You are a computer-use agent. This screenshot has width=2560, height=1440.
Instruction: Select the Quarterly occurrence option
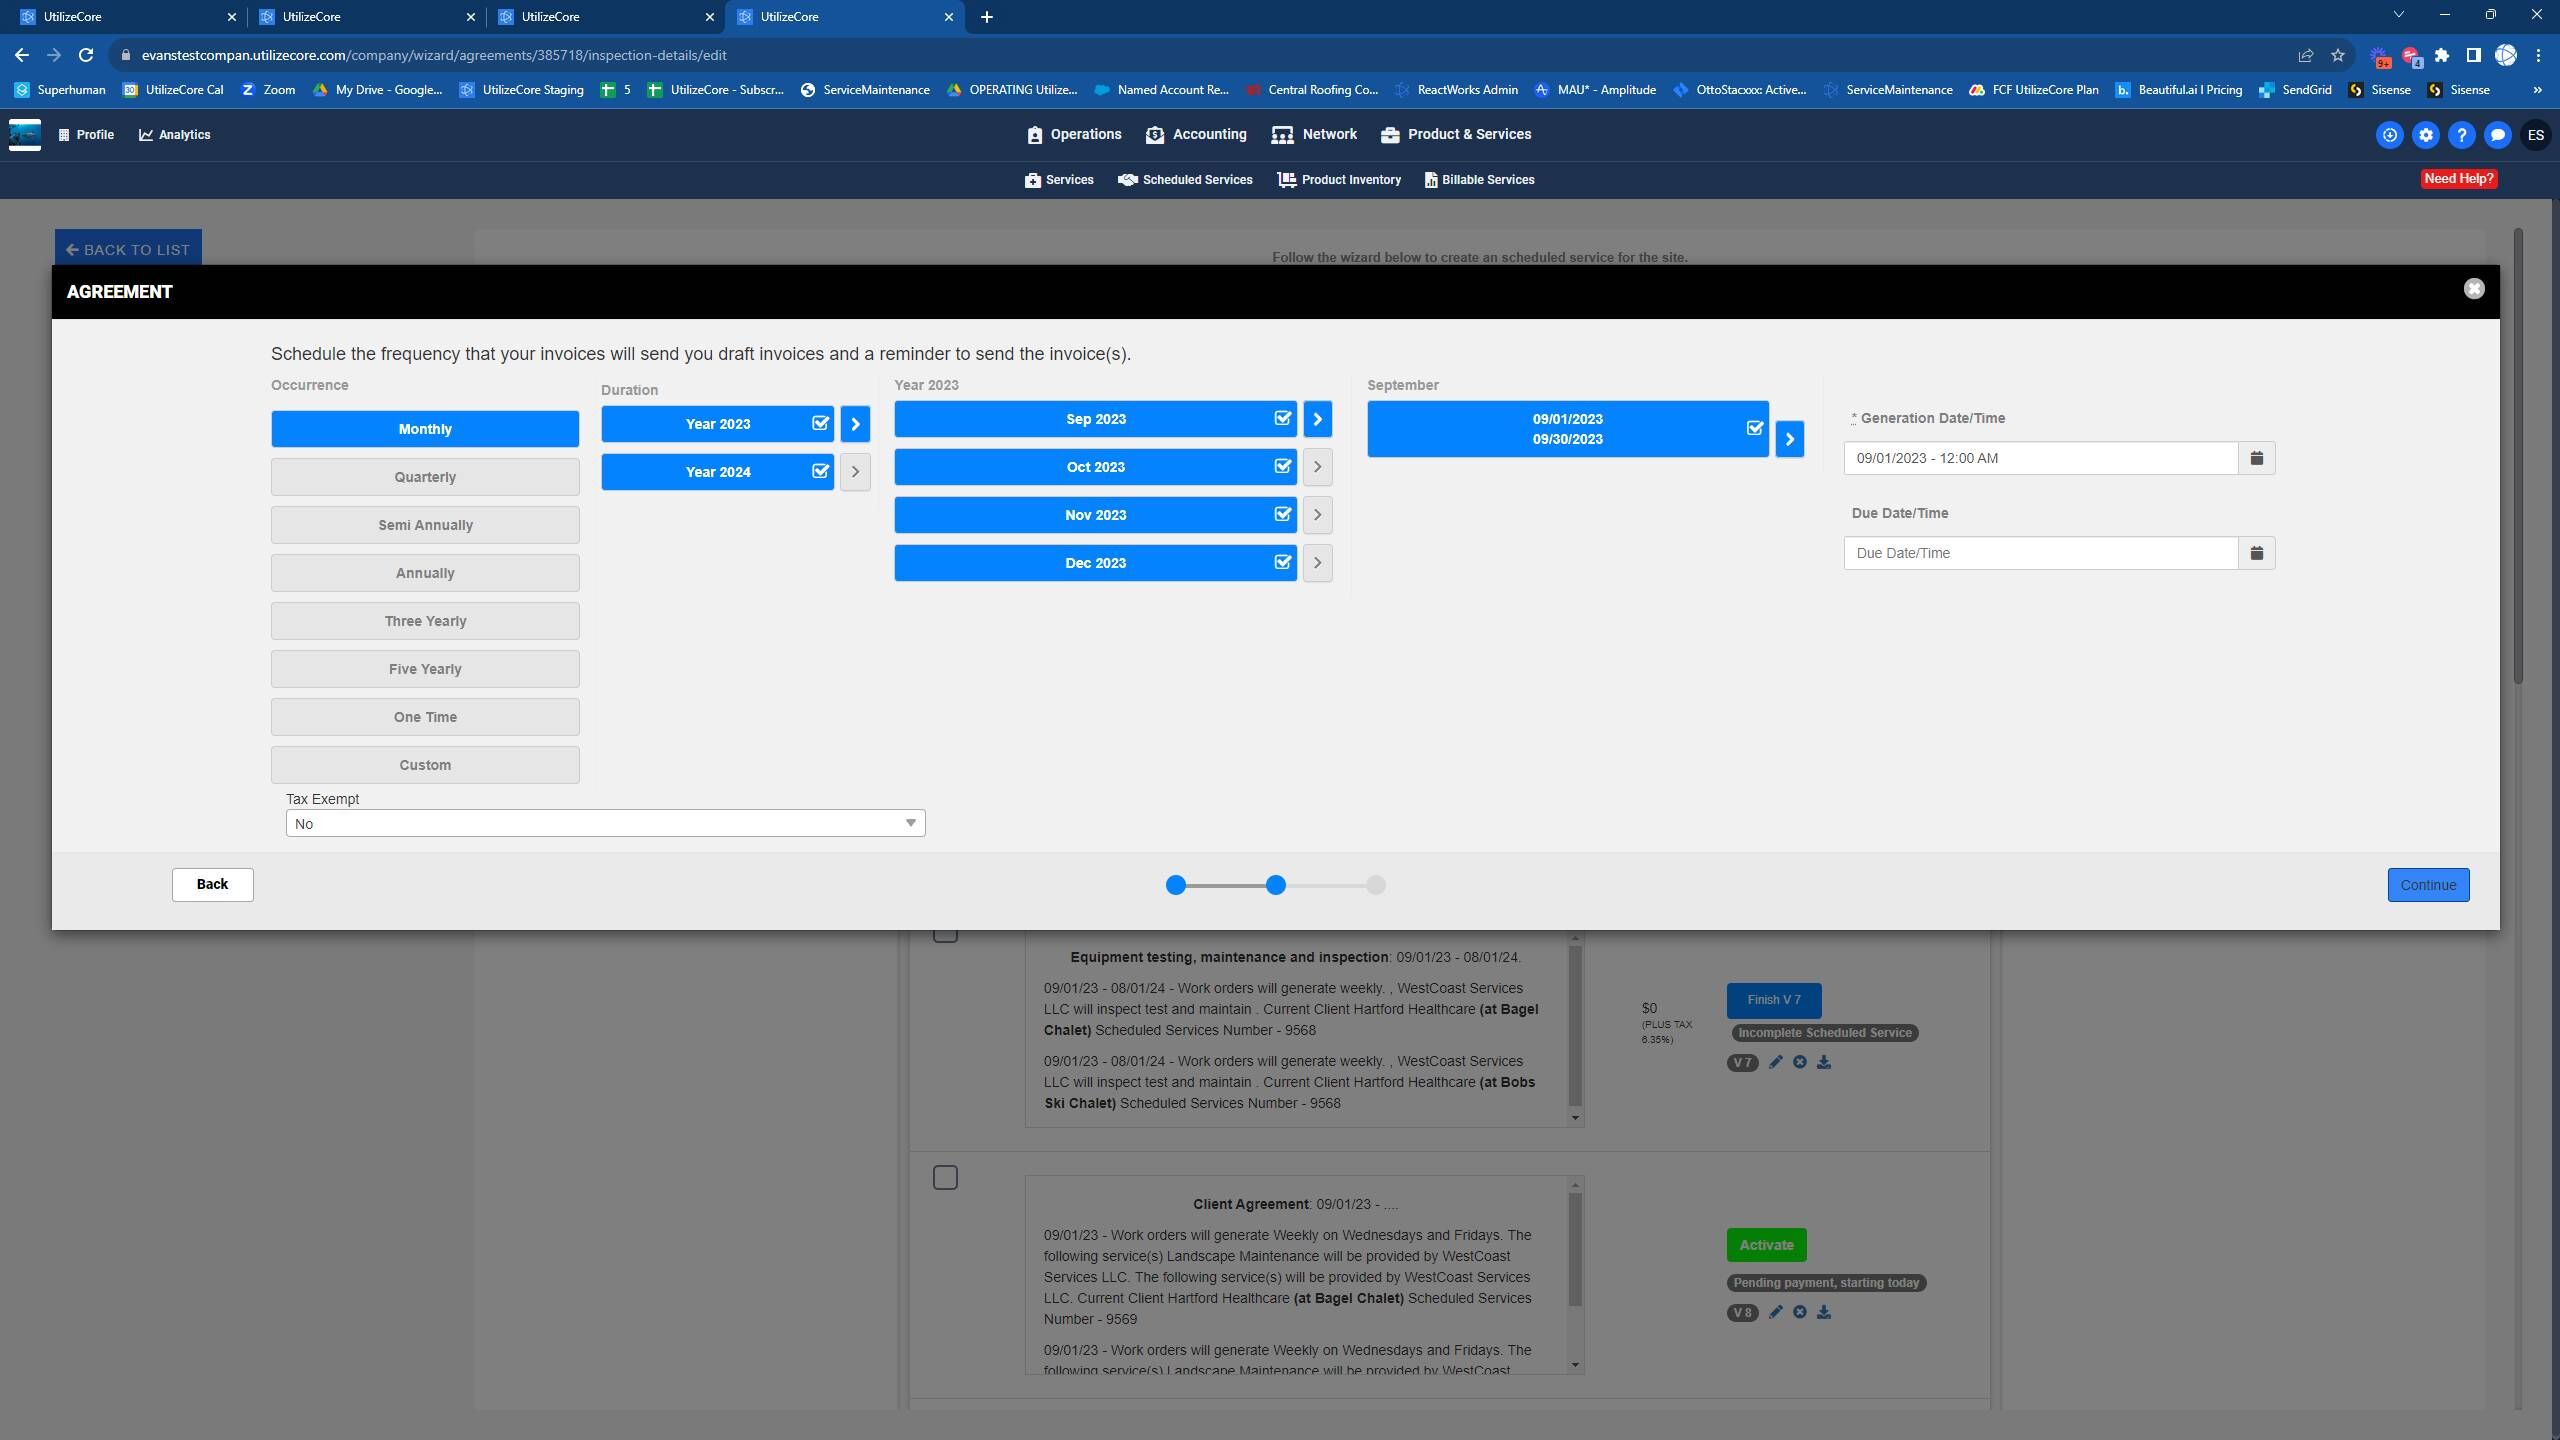425,477
